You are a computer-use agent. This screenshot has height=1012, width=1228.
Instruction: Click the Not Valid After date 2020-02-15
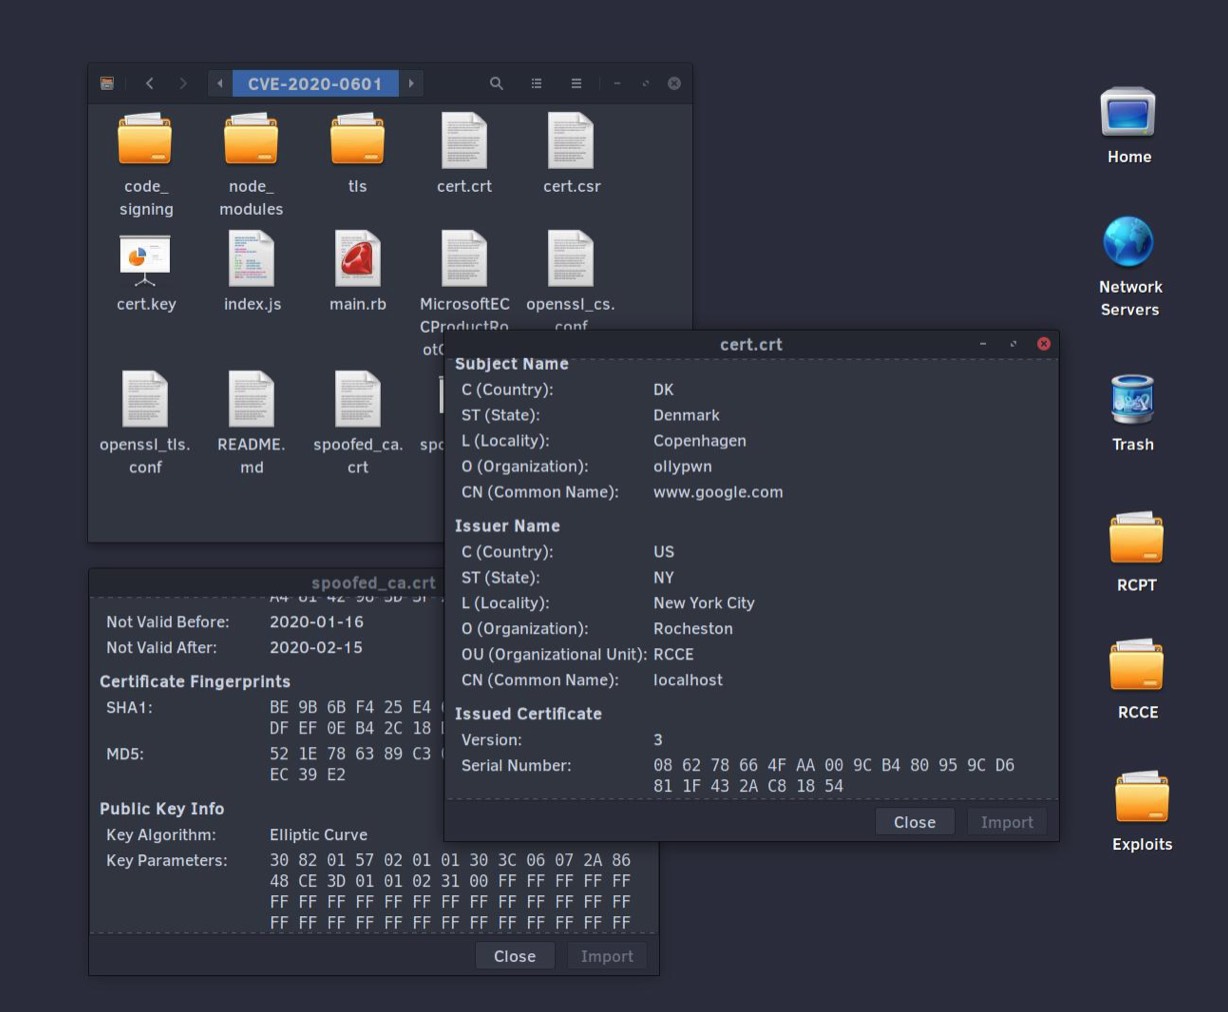point(316,648)
